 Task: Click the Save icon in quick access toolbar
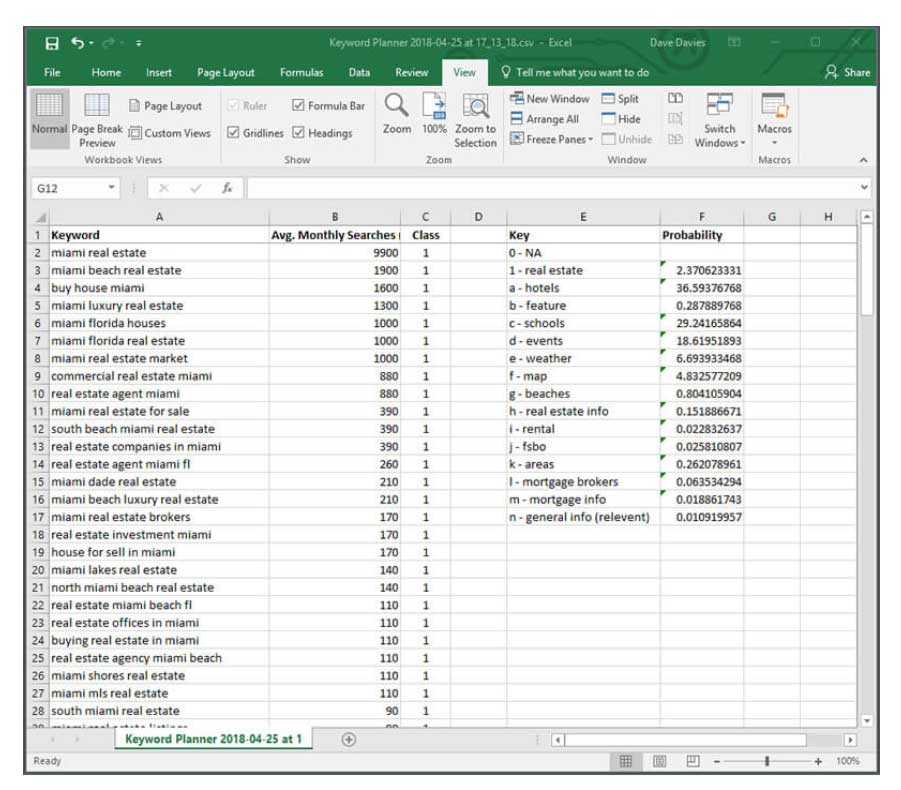(x=52, y=43)
